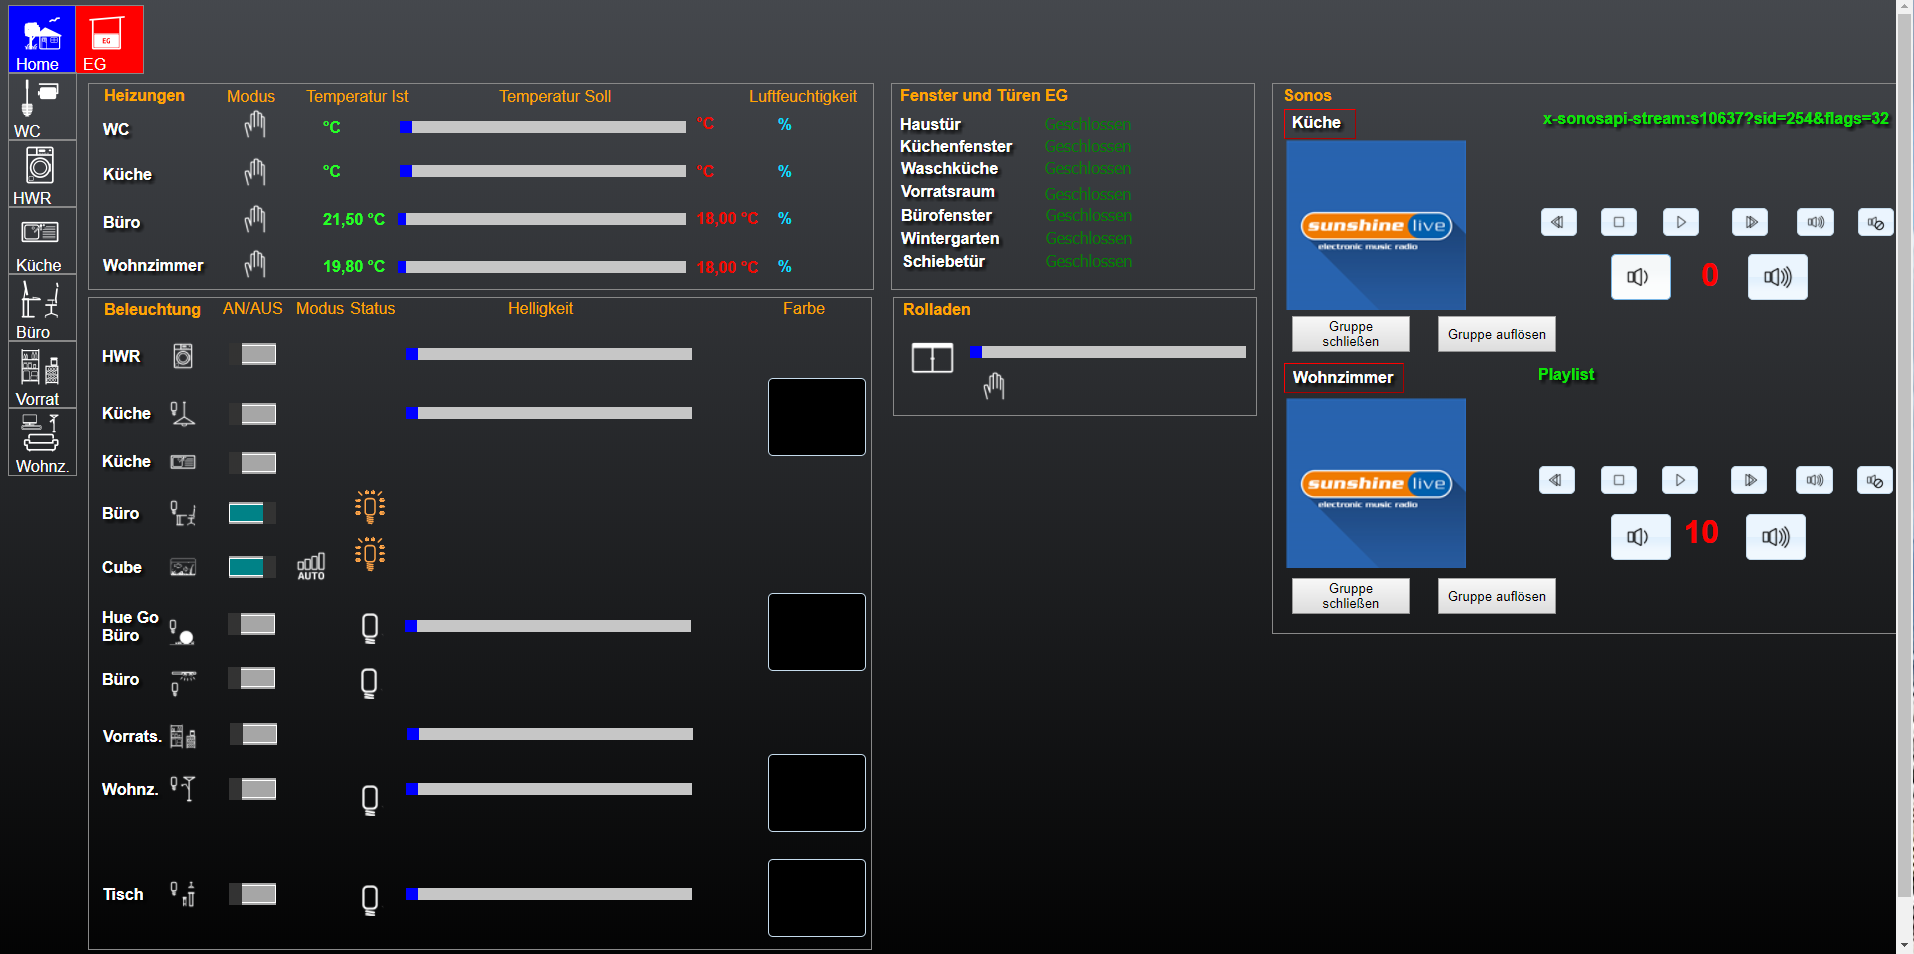Adjust the WC target temperature slider
Viewport: 1914px width, 954px height.
pos(542,127)
